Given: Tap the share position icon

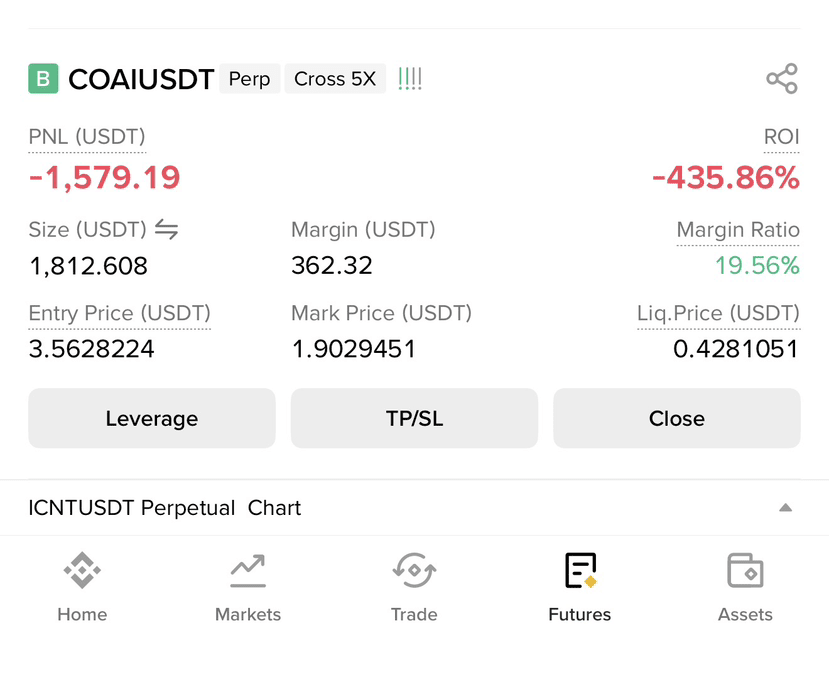Looking at the screenshot, I should pyautogui.click(x=782, y=79).
